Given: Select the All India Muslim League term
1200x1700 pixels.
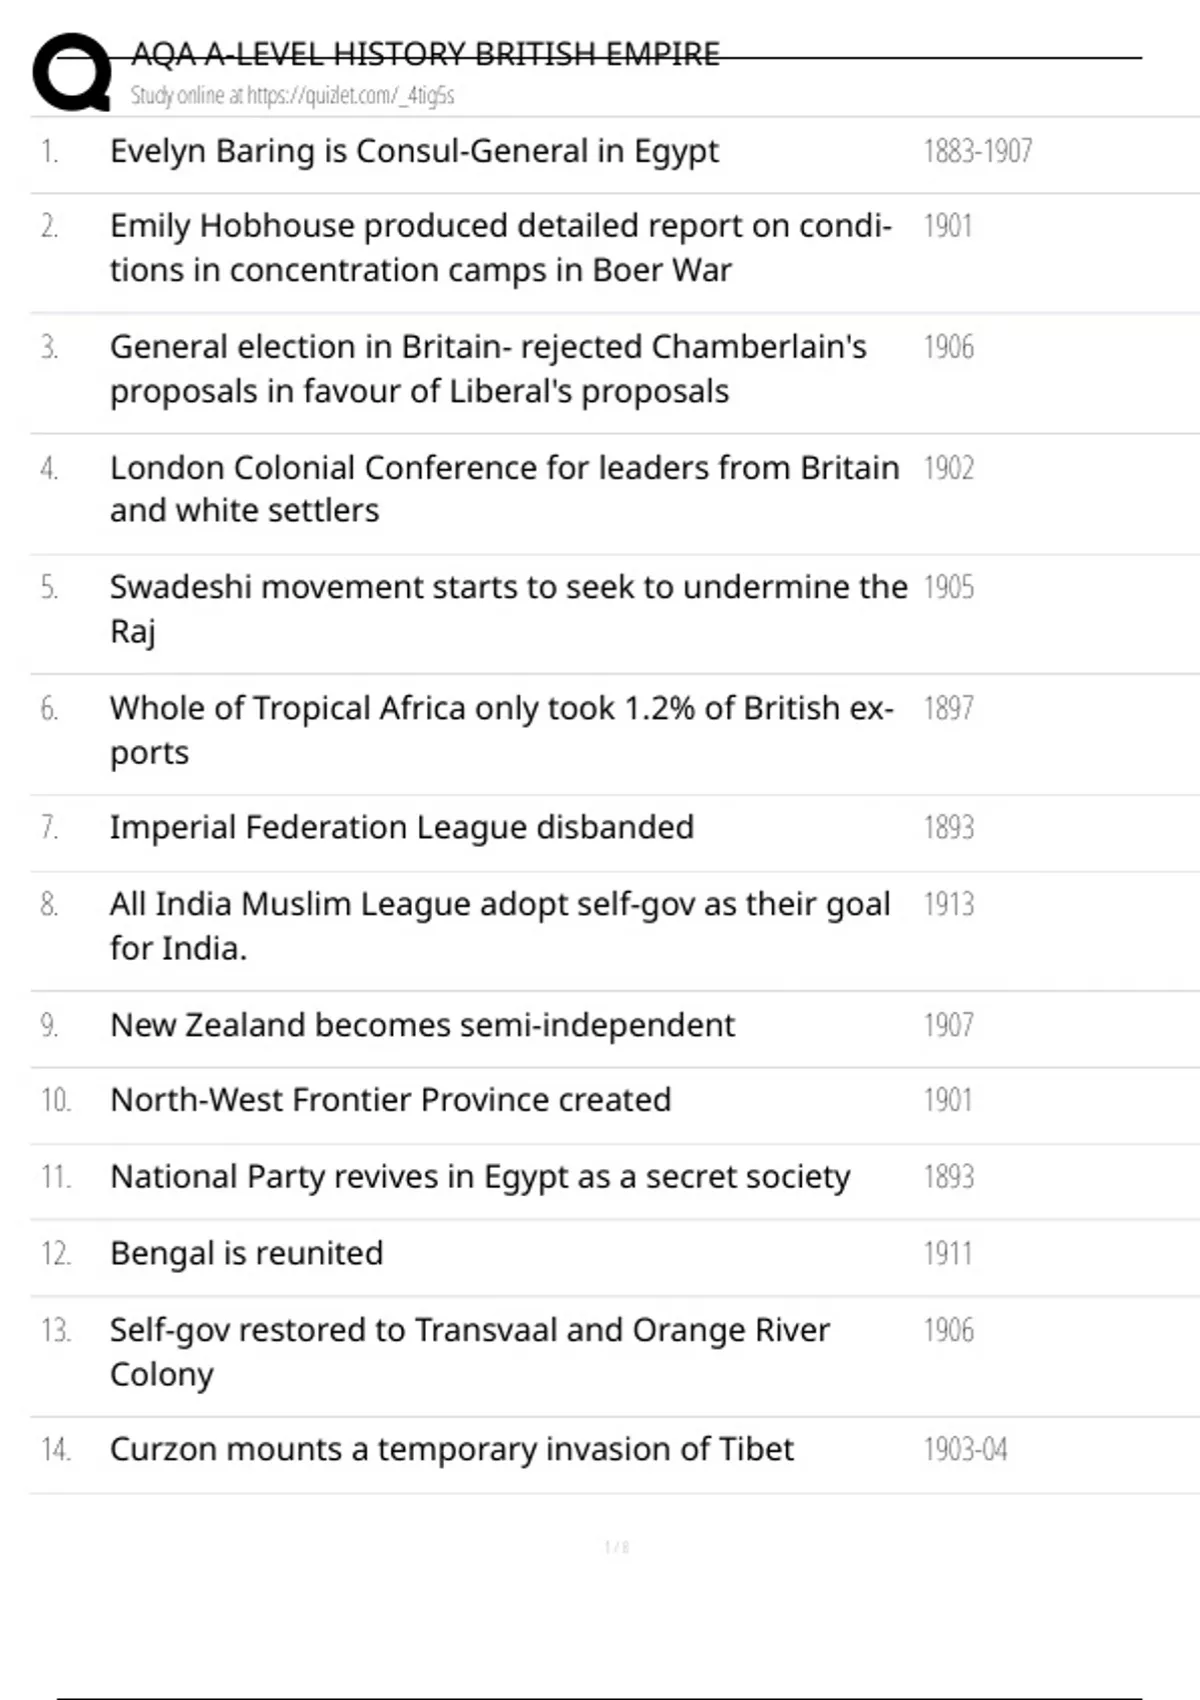Looking at the screenshot, I should [x=499, y=926].
